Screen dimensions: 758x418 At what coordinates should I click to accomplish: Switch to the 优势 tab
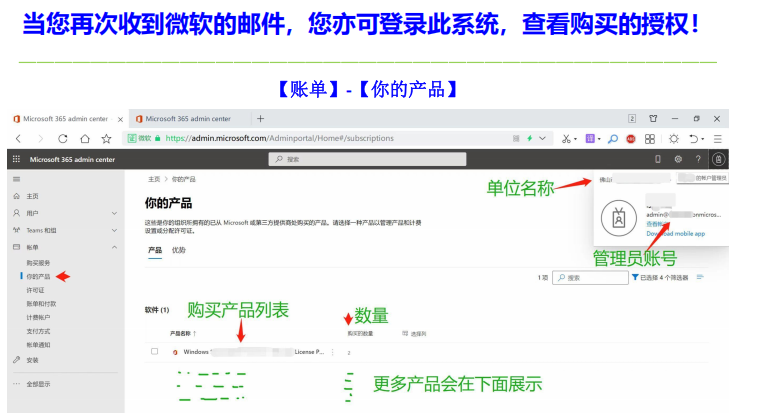pos(178,250)
